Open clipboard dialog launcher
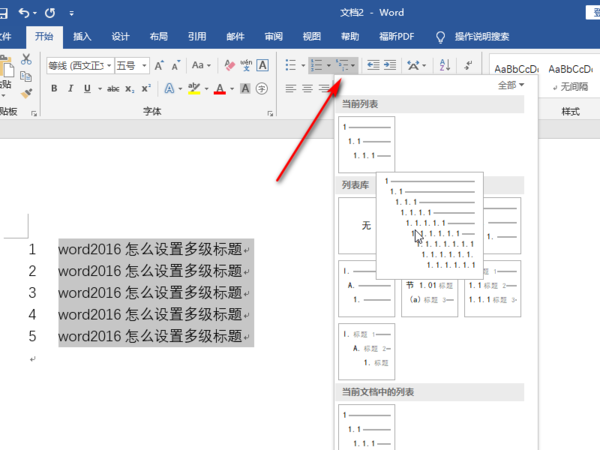Image resolution: width=600 pixels, height=450 pixels. pos(34,113)
